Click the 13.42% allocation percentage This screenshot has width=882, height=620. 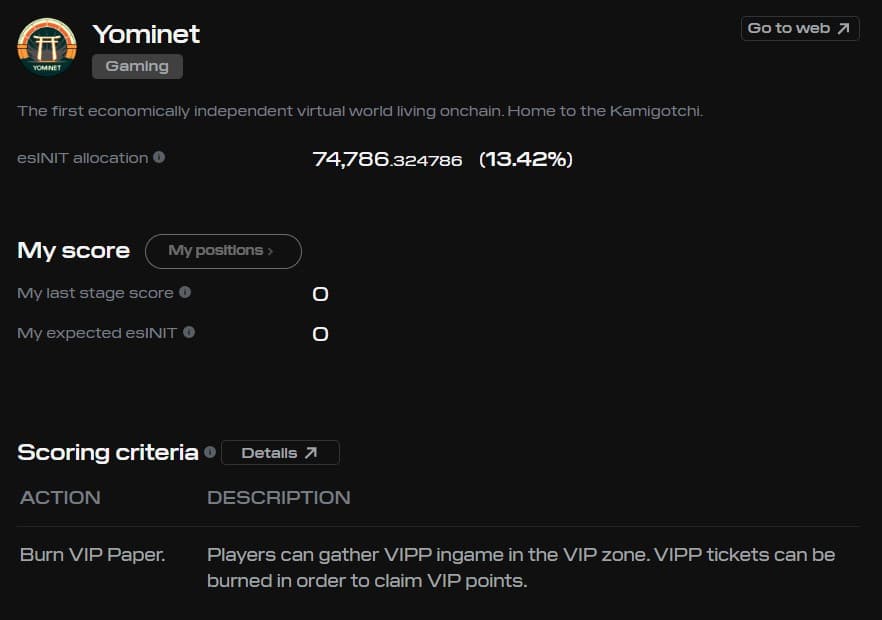click(525, 159)
